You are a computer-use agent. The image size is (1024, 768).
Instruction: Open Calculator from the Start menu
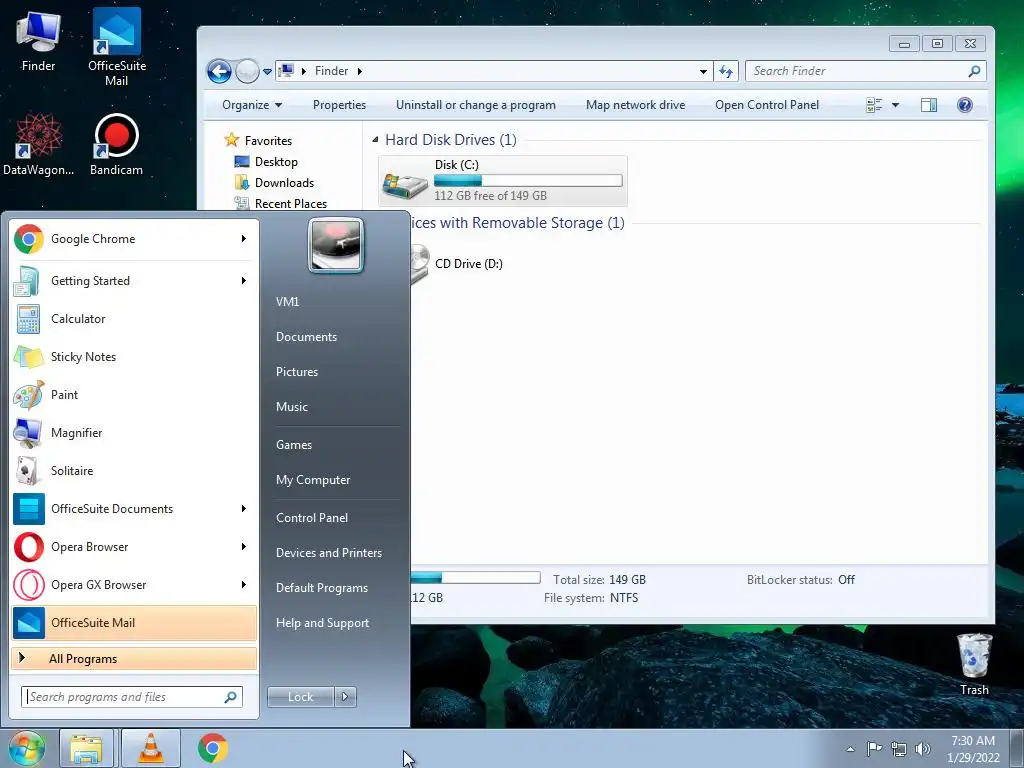134,319
